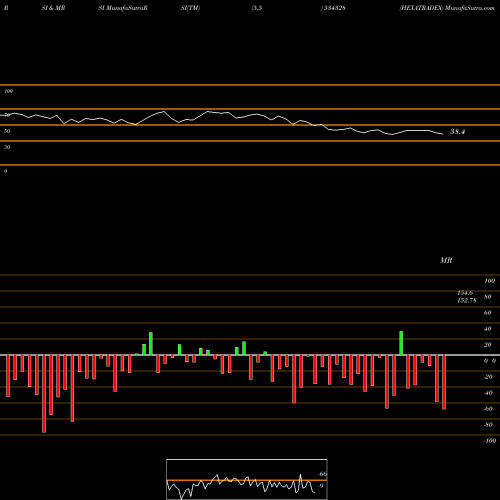Click the 30 label on RSI axis
Screen dimensions: 500x500
pos(7,147)
